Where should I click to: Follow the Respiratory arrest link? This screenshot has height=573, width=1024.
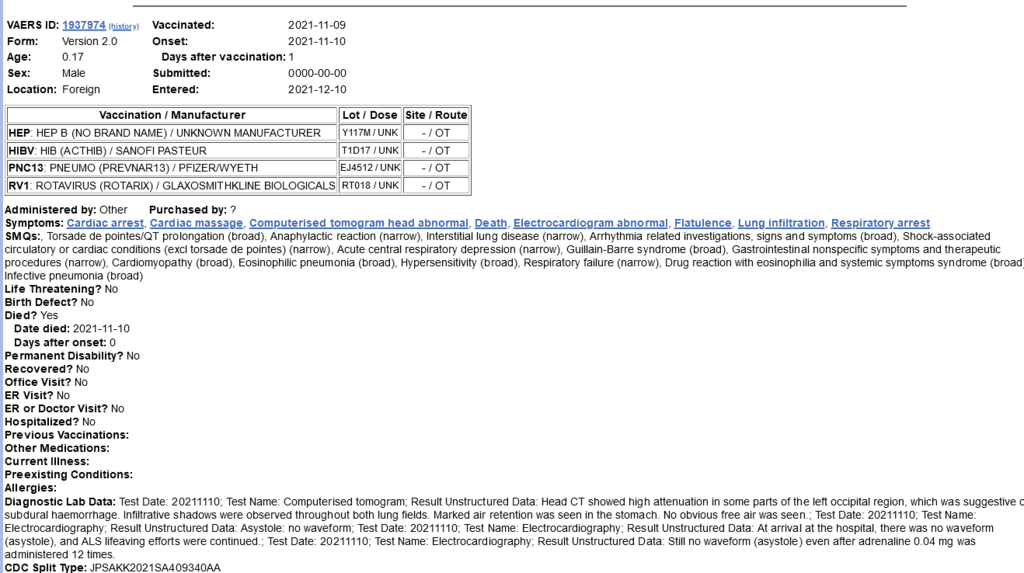tap(880, 223)
